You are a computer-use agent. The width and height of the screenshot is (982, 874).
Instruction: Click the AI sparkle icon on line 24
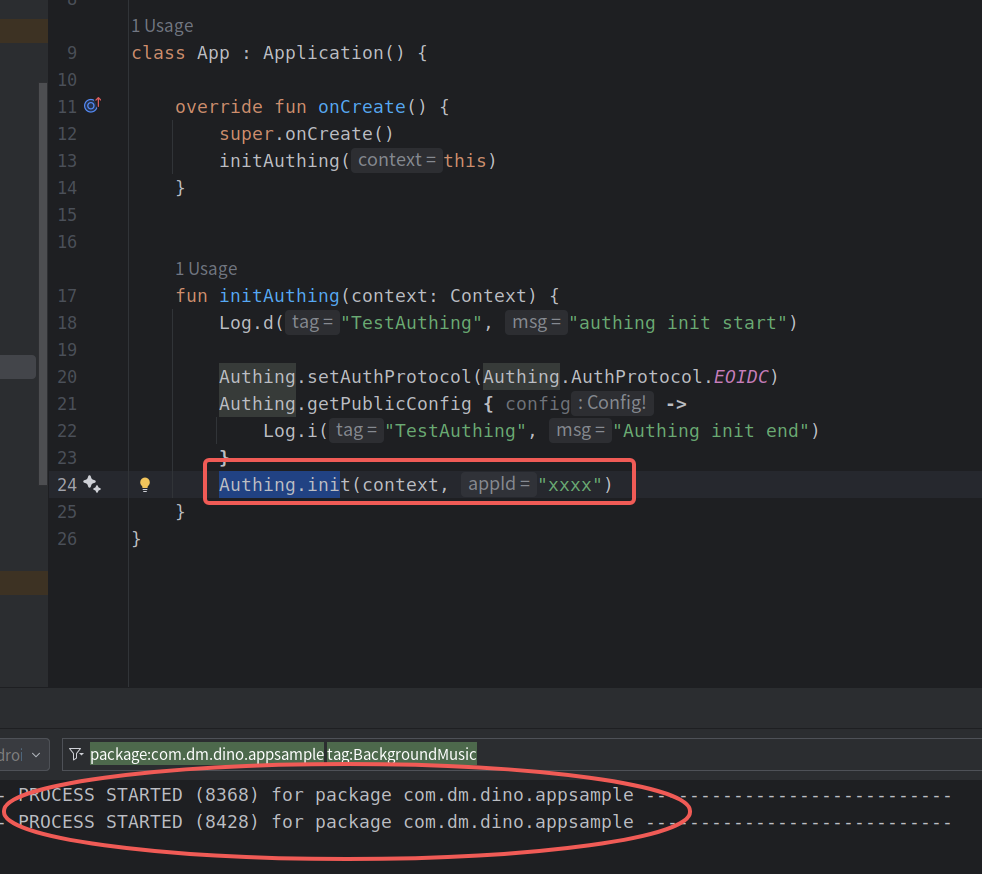click(x=92, y=485)
